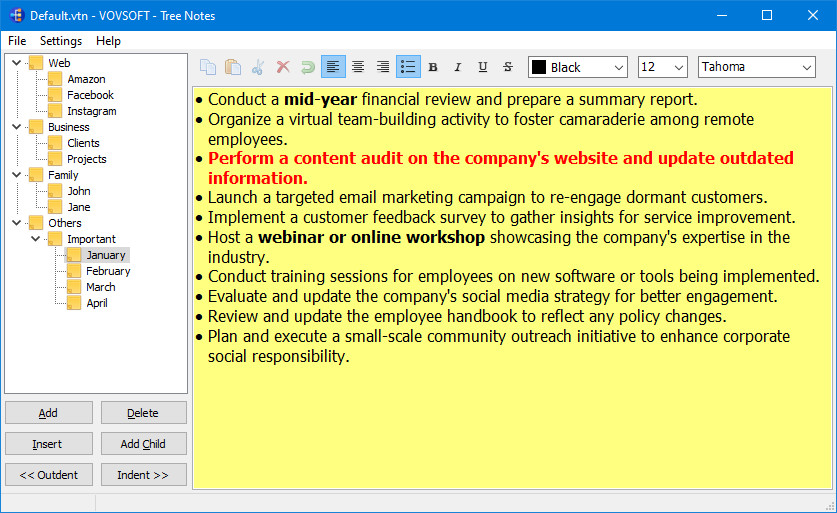Select the Projects note label
The height and width of the screenshot is (513, 837).
(x=86, y=159)
